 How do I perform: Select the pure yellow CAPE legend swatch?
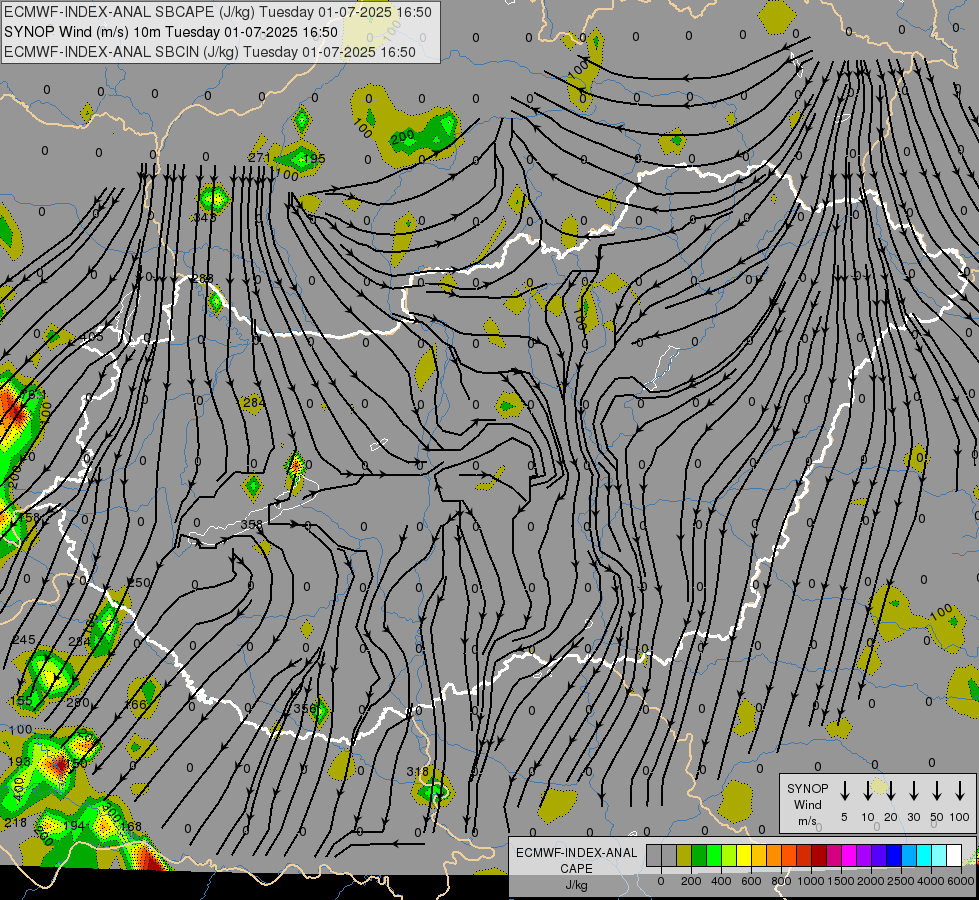pos(744,855)
